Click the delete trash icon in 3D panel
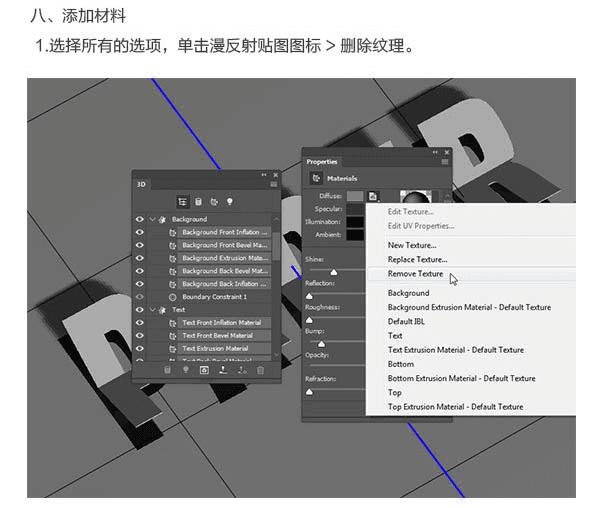Image resolution: width=600 pixels, height=508 pixels. [261, 370]
